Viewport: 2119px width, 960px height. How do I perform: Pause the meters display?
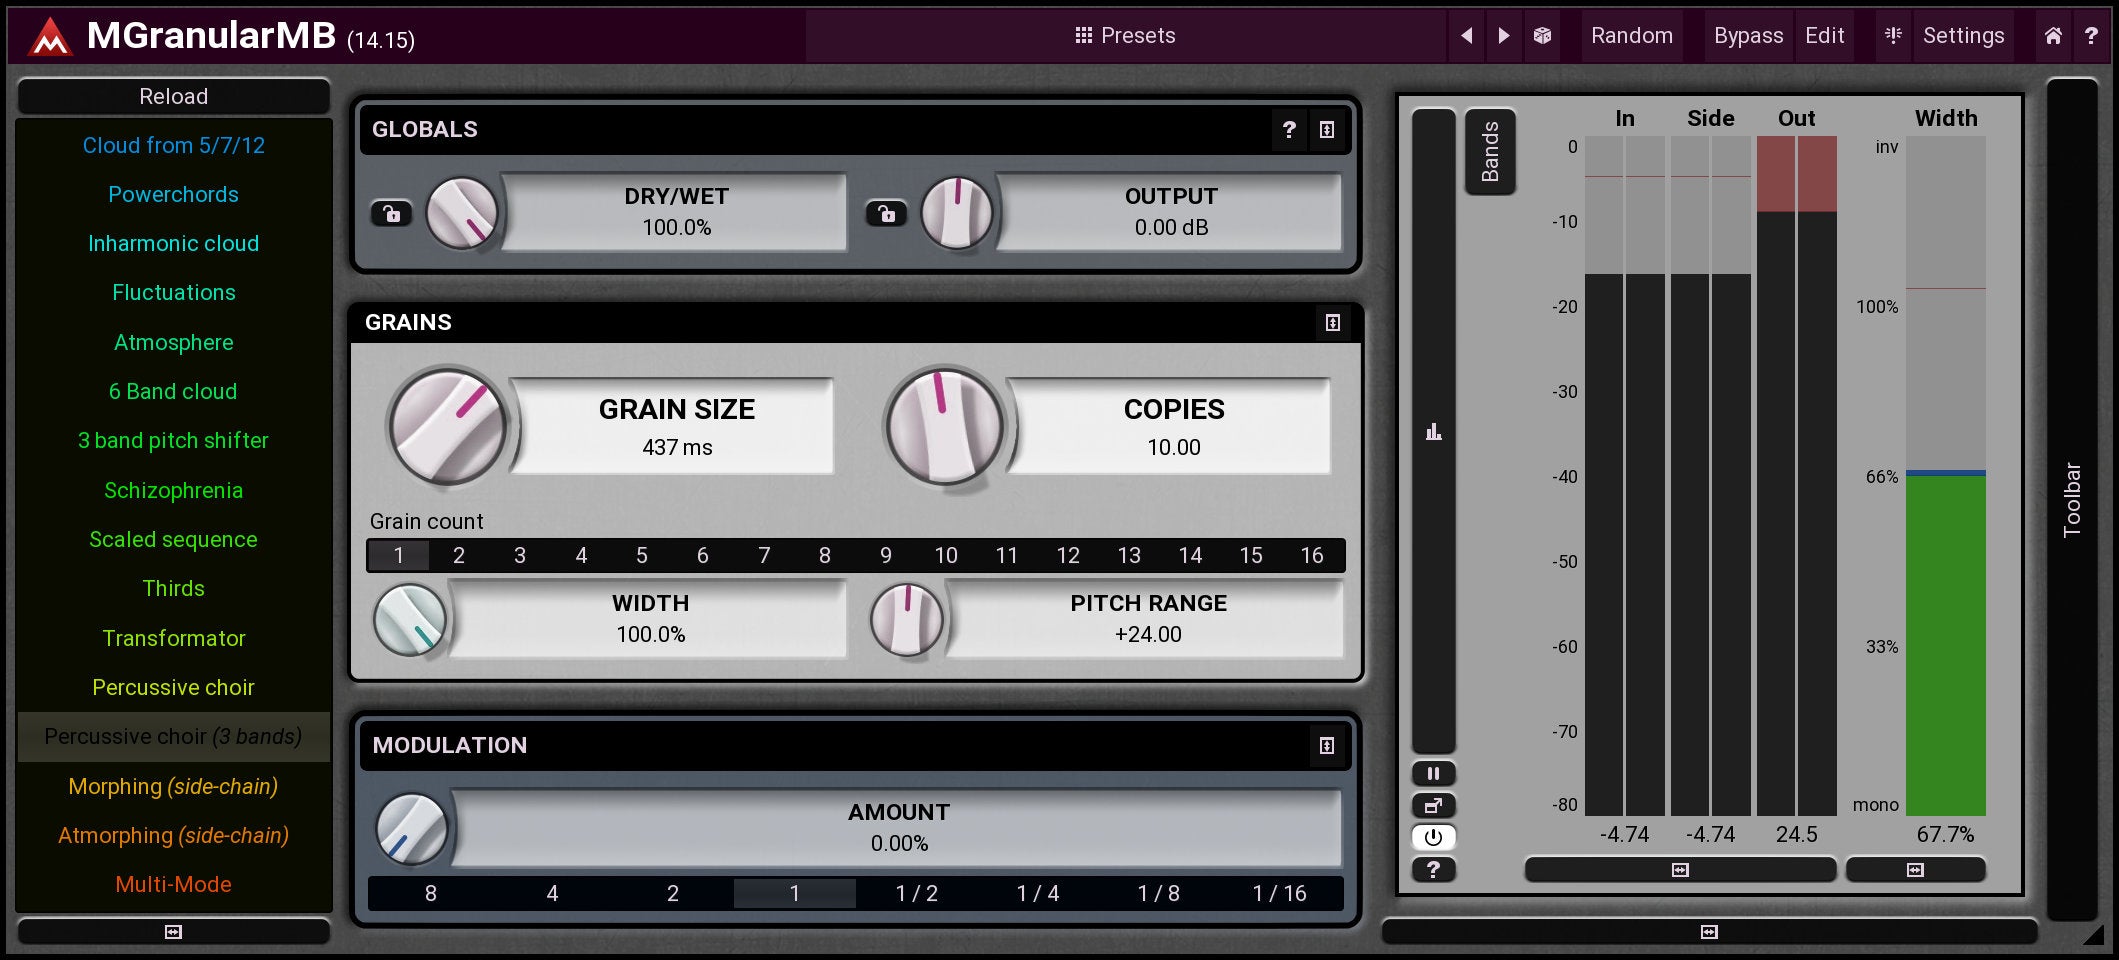coord(1433,773)
